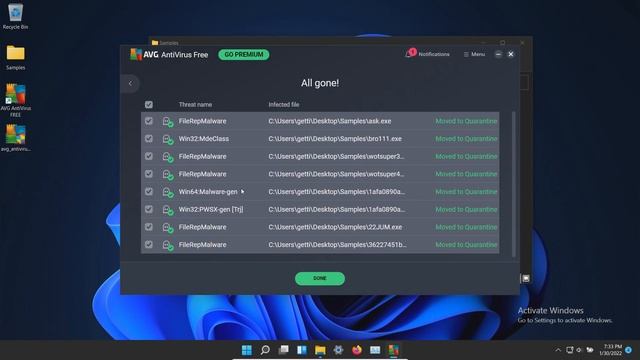Open Settings gear on the taskbar

[x=338, y=350]
